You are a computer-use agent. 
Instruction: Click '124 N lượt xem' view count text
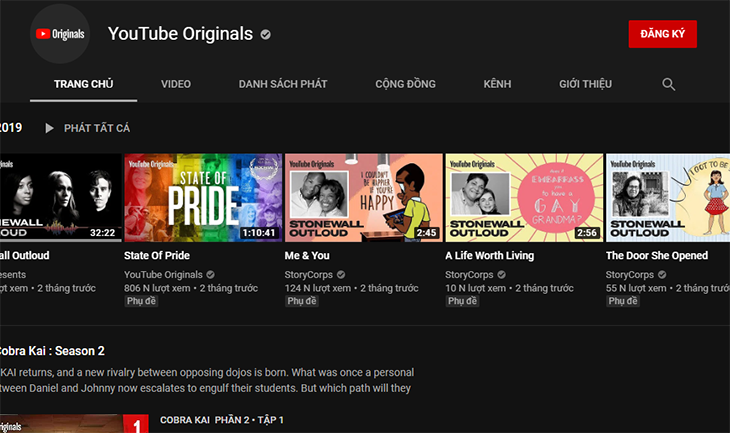tap(318, 288)
